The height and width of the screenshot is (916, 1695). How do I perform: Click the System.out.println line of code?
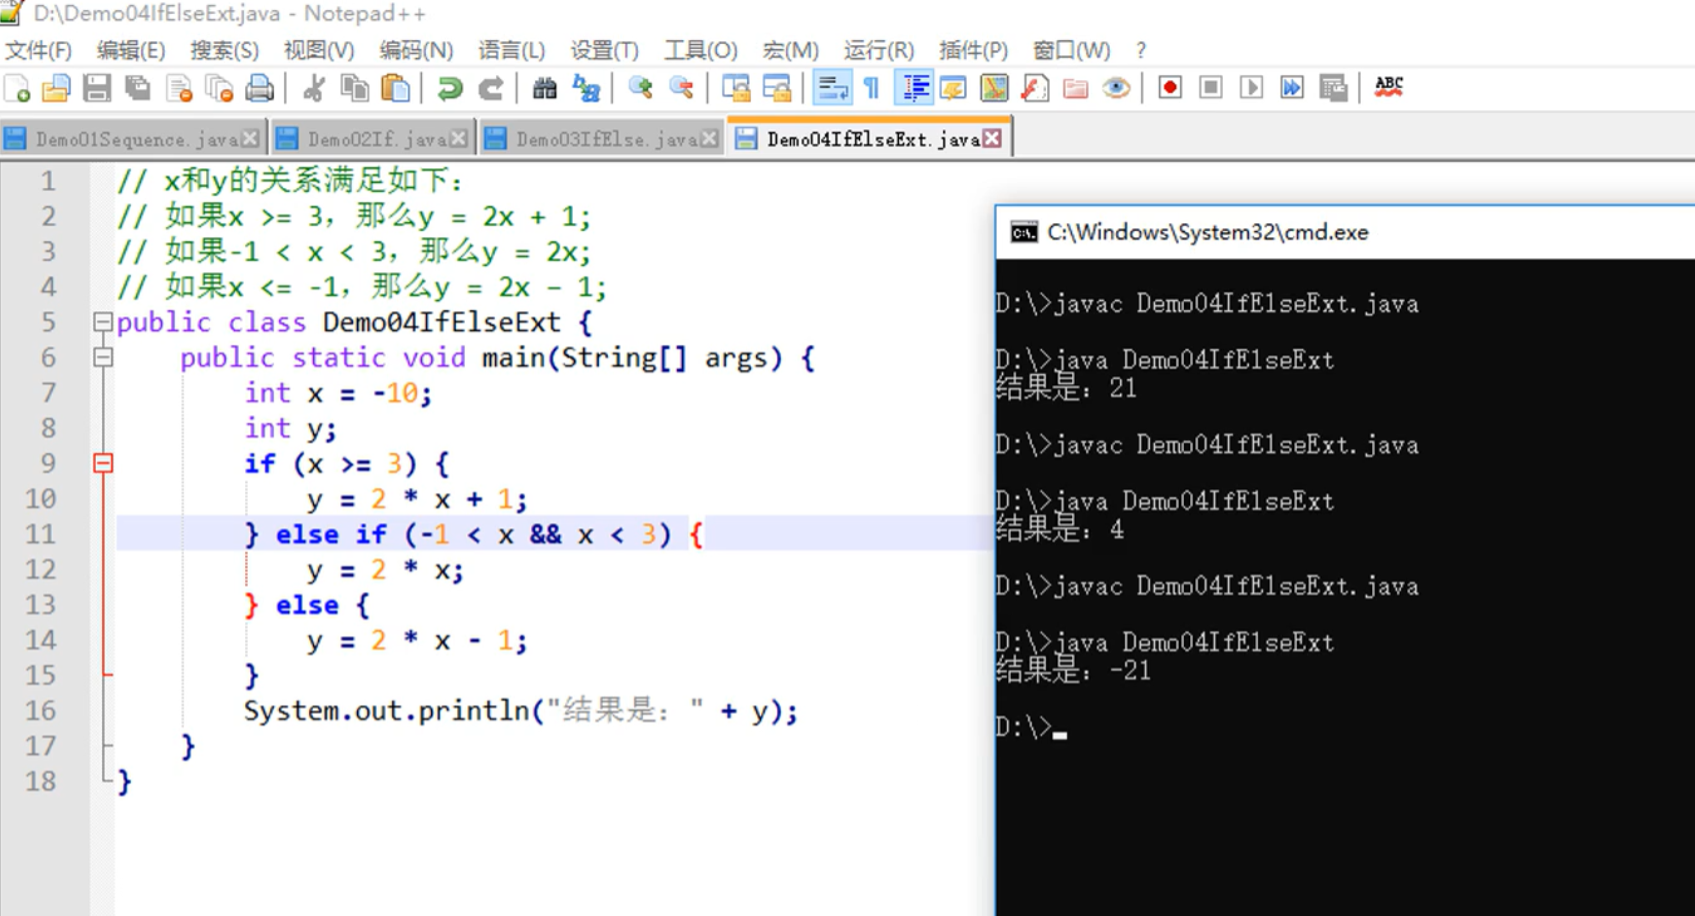pos(520,711)
